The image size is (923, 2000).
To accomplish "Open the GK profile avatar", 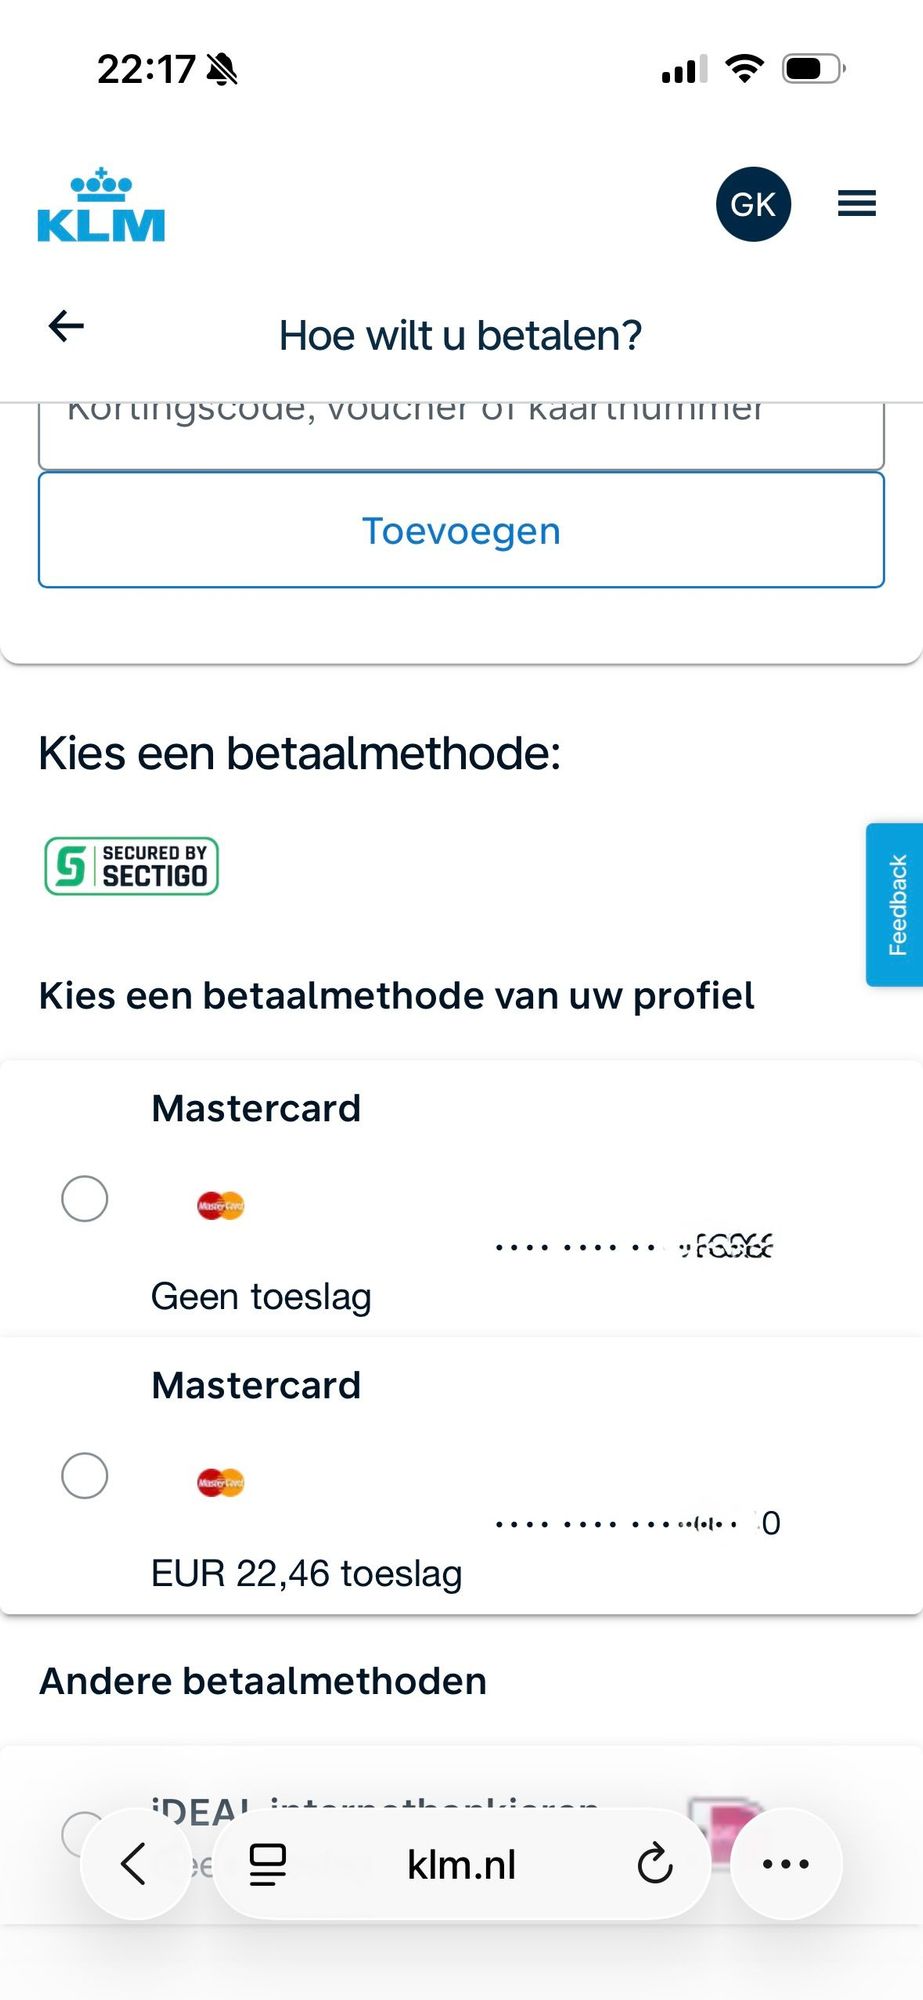I will pyautogui.click(x=753, y=204).
